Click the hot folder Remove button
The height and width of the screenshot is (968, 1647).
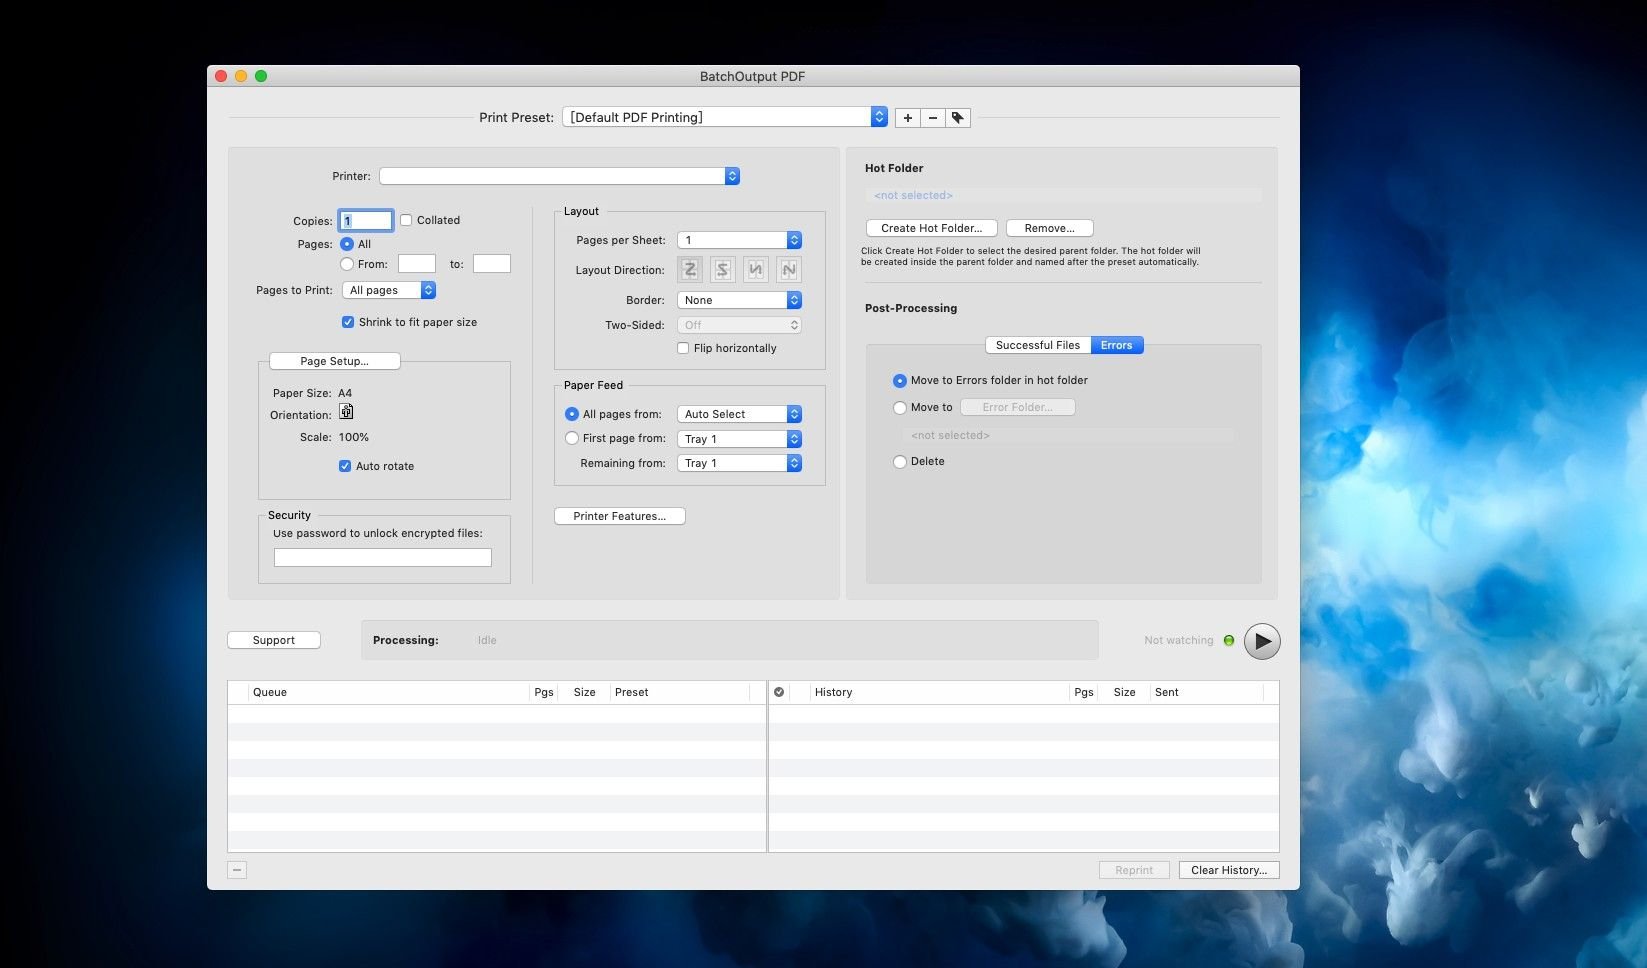pos(1049,228)
